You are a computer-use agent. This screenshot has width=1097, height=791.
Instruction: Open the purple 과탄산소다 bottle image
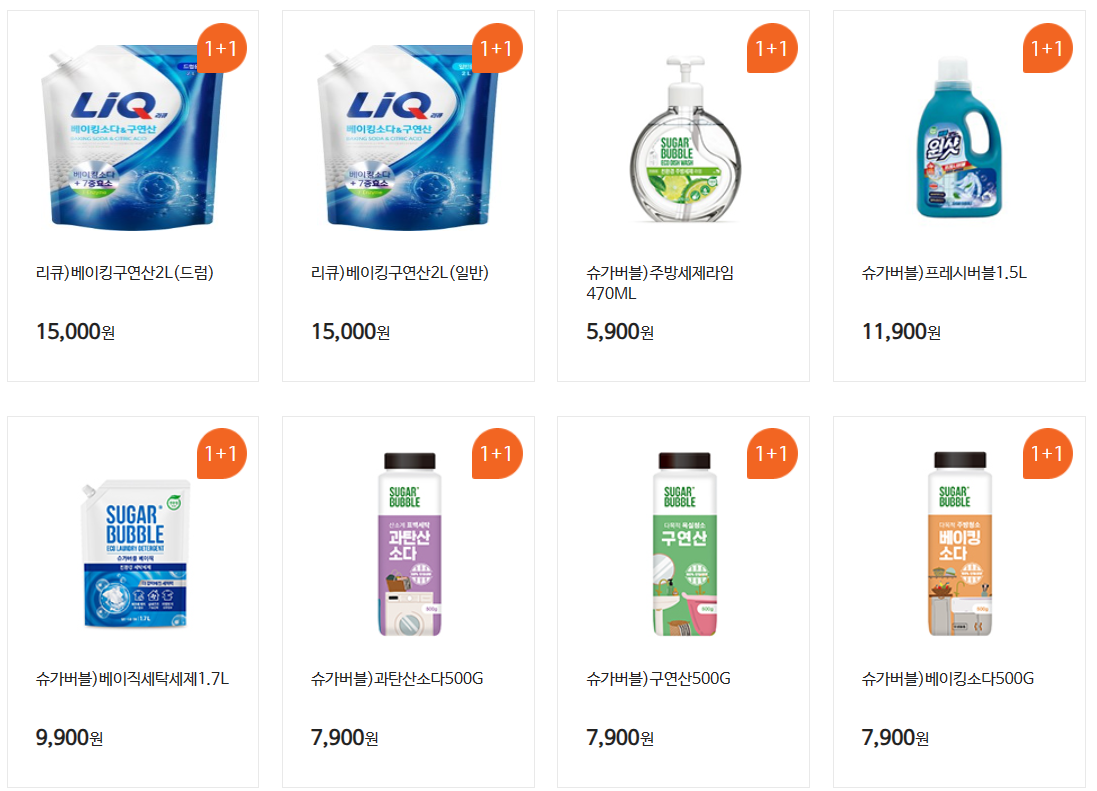(x=409, y=544)
